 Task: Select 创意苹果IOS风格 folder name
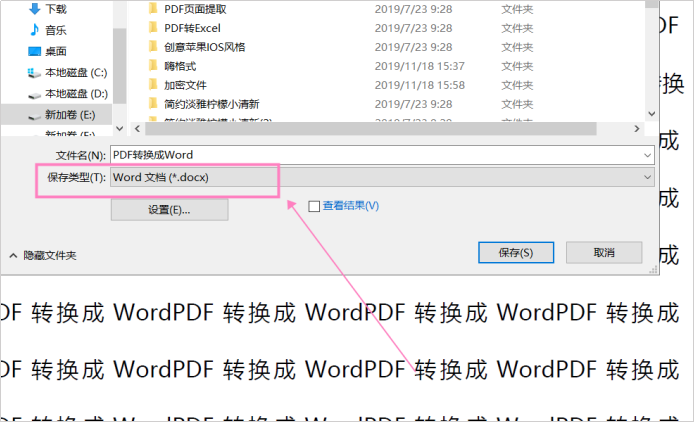click(x=205, y=47)
